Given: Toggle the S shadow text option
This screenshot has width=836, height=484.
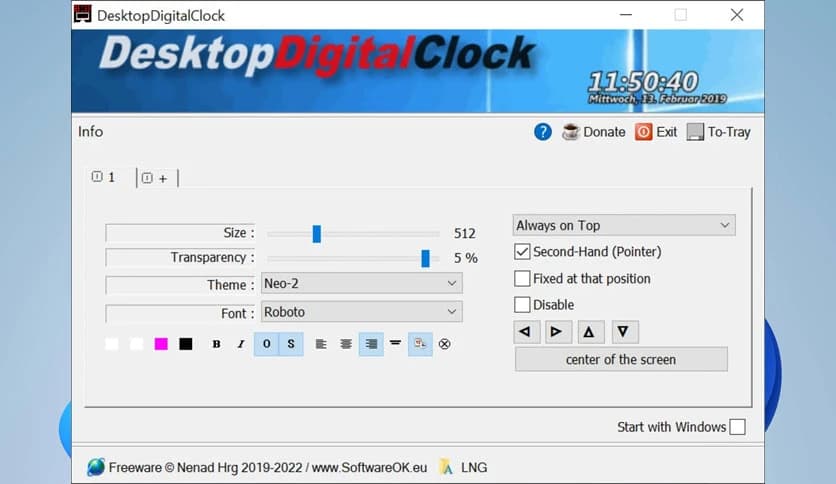Looking at the screenshot, I should coord(291,344).
